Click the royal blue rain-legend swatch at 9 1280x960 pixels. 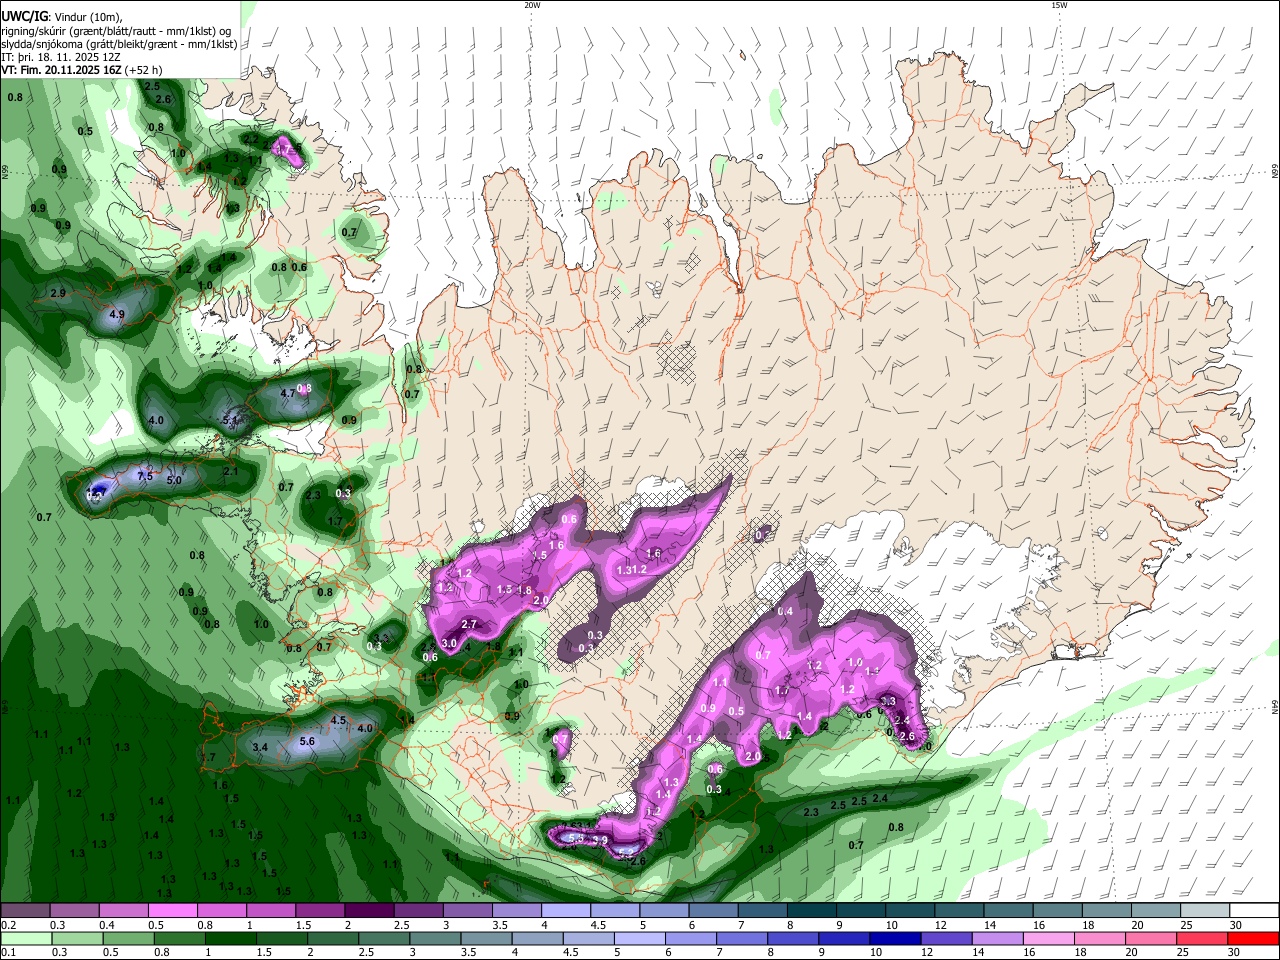(x=844, y=938)
